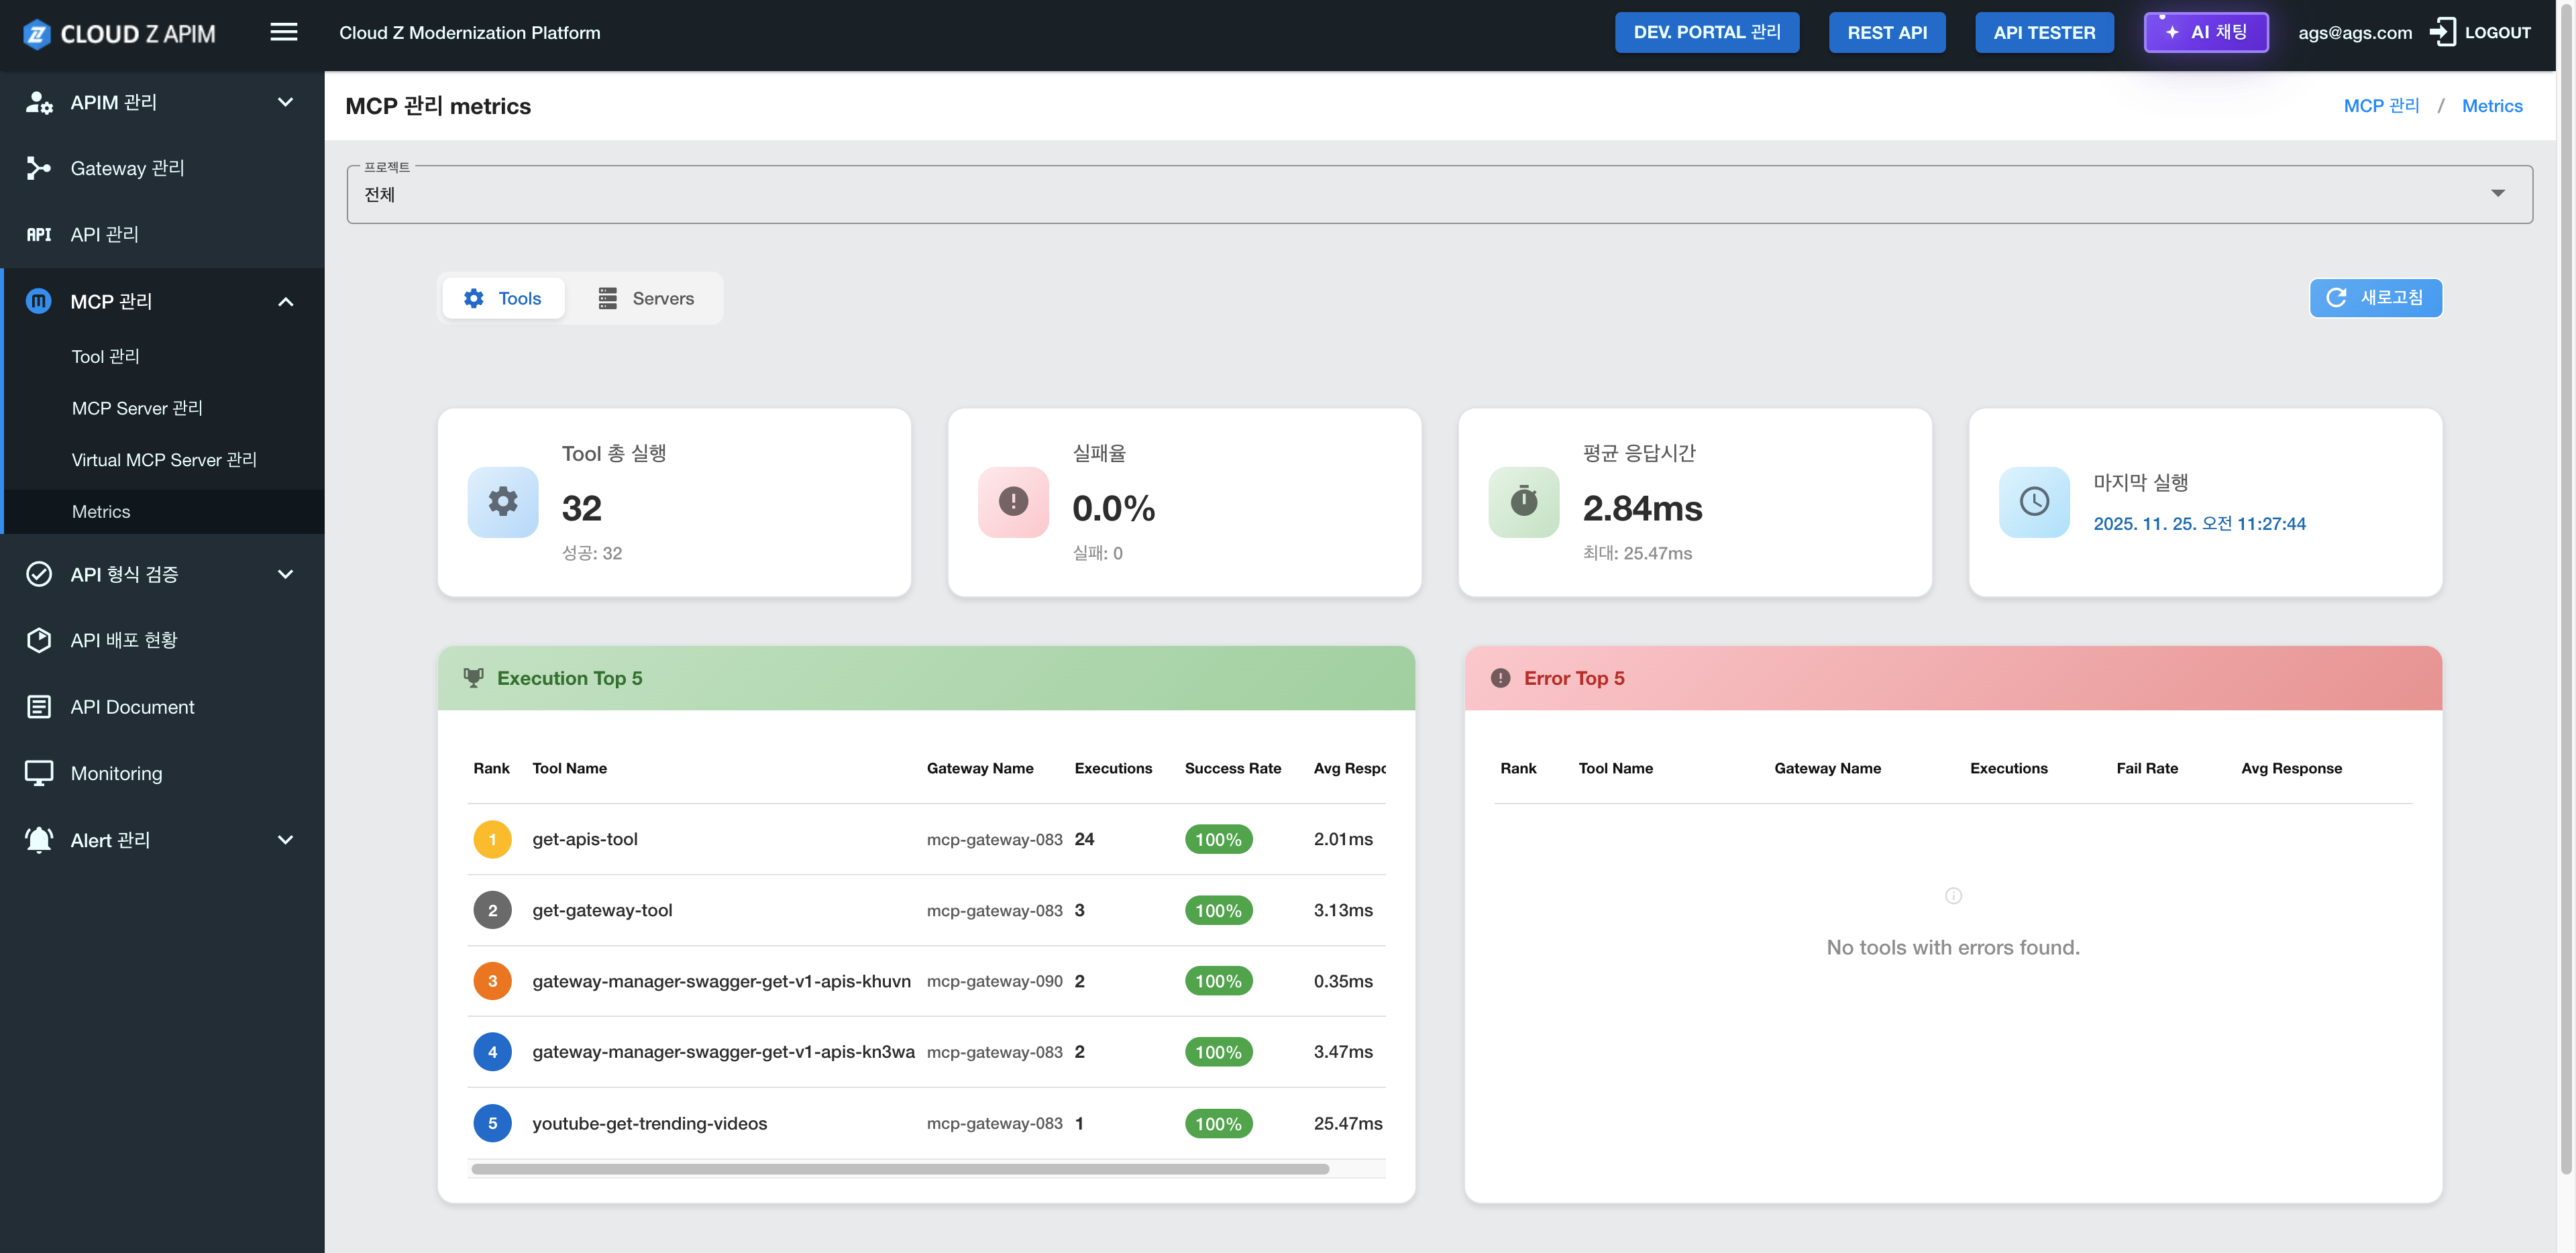Open Virtual MCP Server 관리 menu item
The width and height of the screenshot is (2576, 1253).
[x=164, y=460]
